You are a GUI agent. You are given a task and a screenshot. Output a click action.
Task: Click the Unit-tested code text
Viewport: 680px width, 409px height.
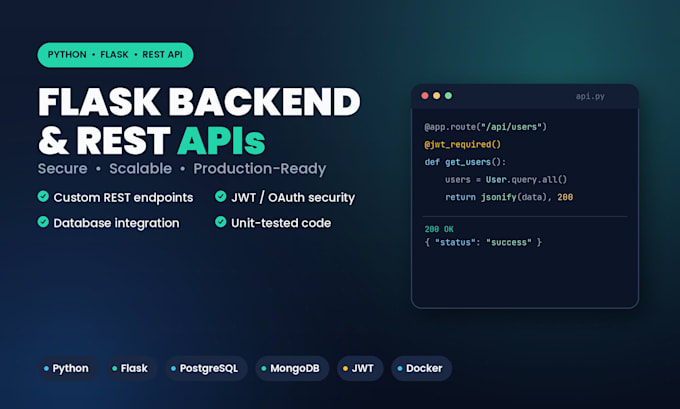click(281, 223)
